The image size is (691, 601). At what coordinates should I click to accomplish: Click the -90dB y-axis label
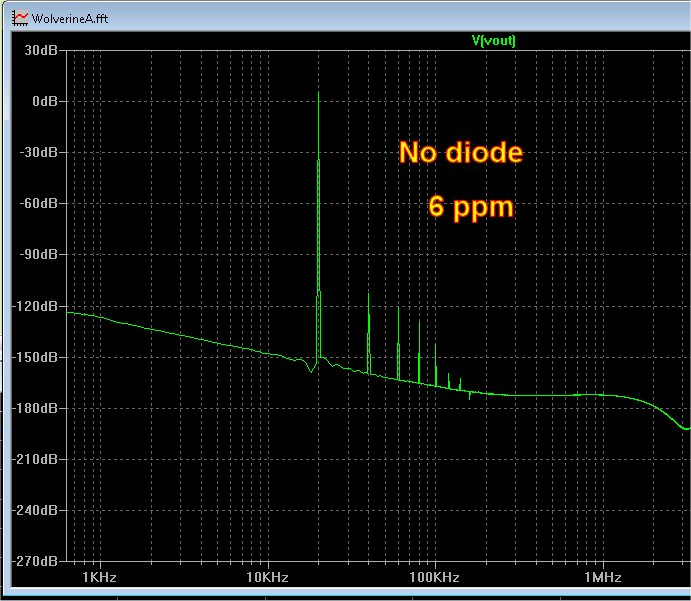click(38, 254)
